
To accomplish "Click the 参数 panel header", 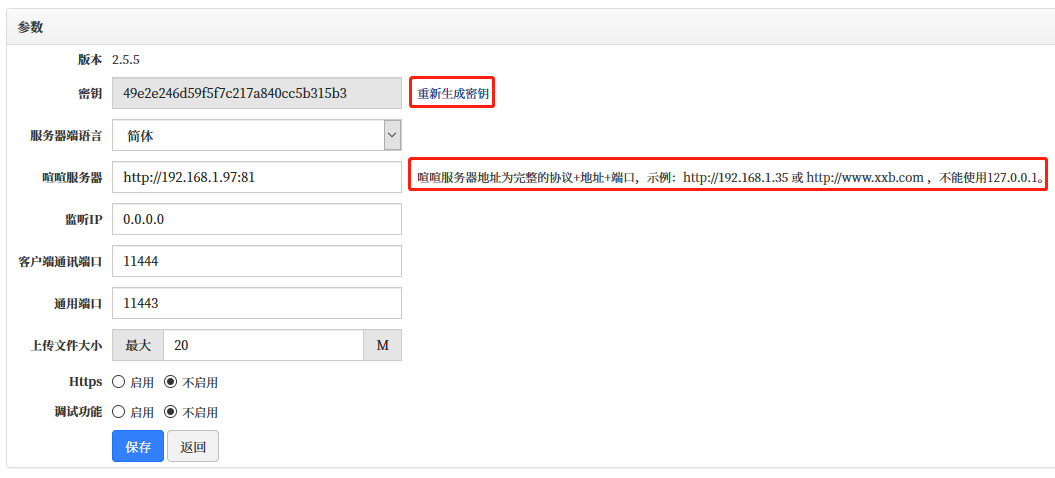I will coord(30,27).
